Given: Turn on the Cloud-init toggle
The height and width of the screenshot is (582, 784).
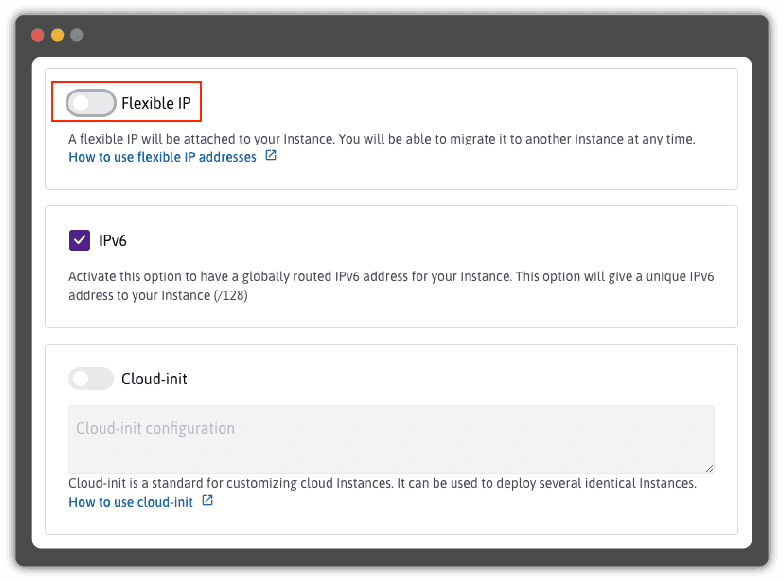Looking at the screenshot, I should (91, 378).
